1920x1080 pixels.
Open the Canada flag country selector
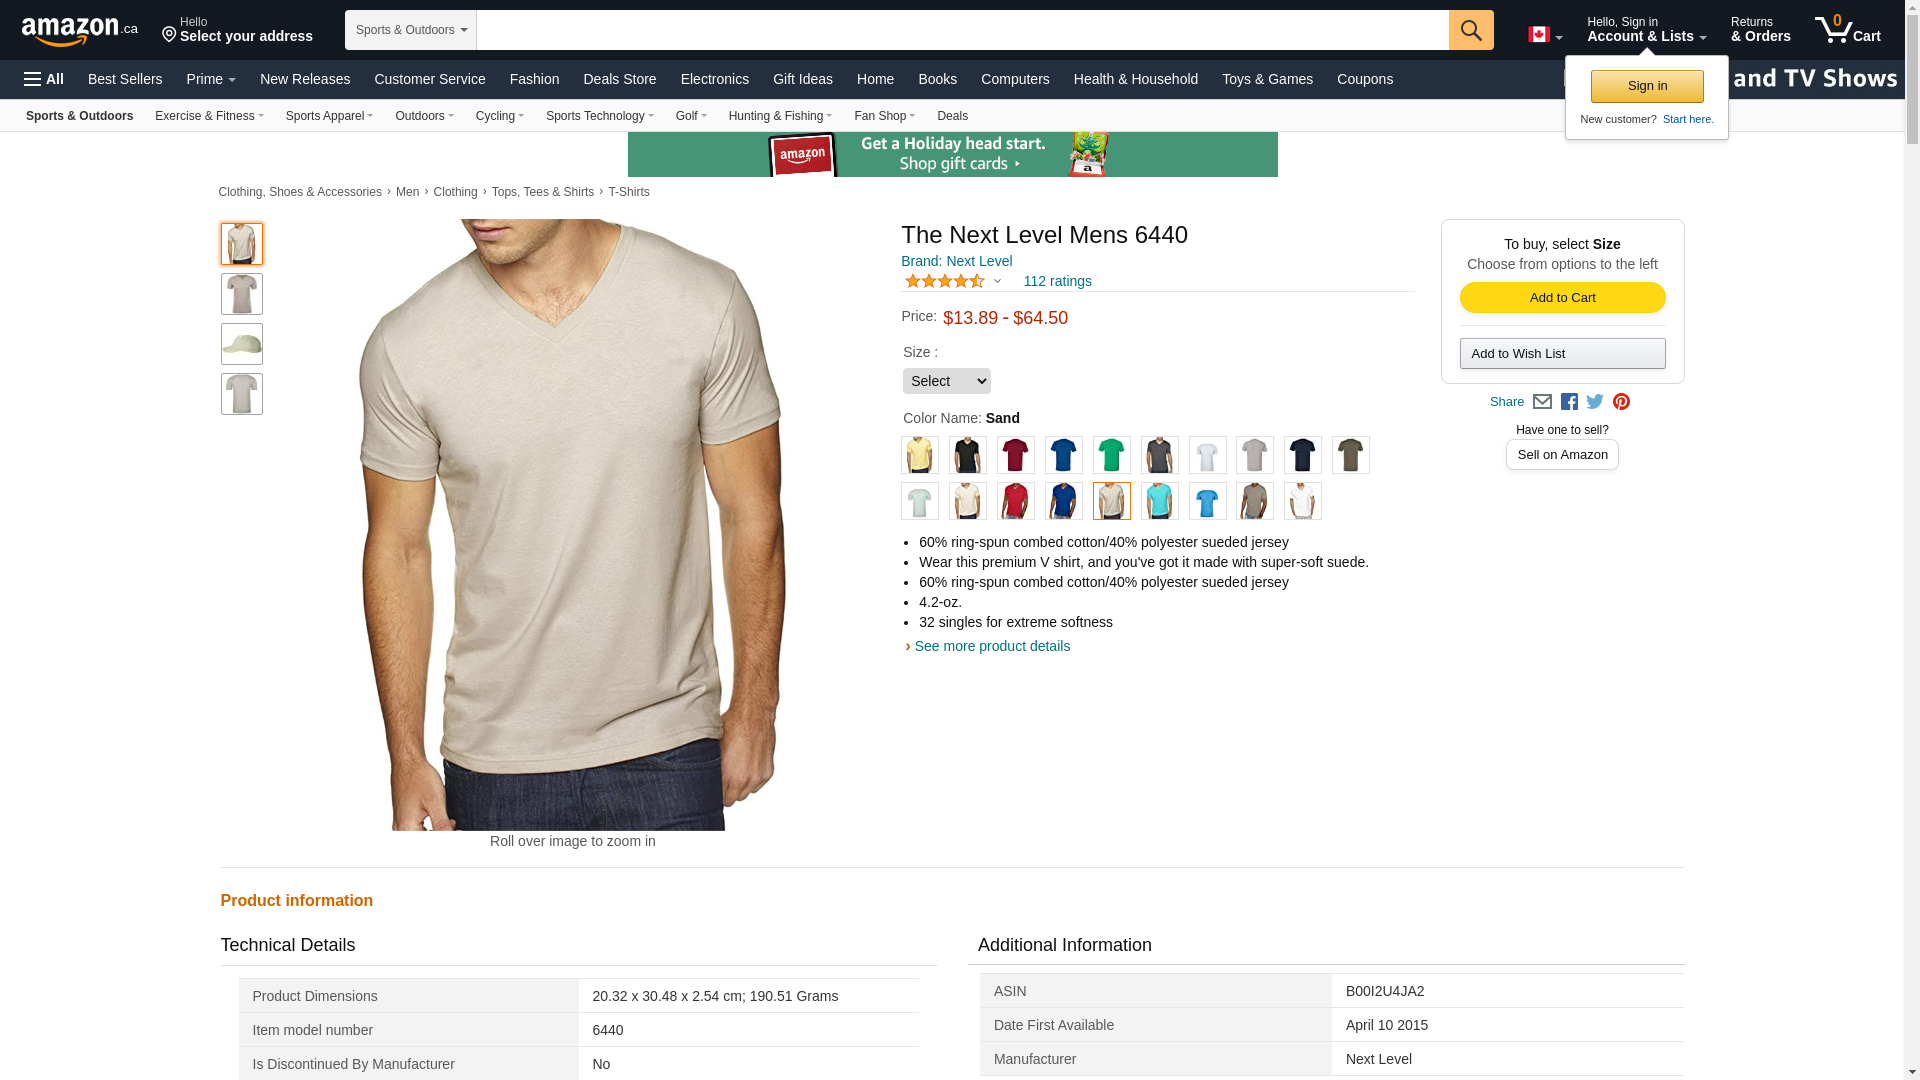click(x=1544, y=35)
